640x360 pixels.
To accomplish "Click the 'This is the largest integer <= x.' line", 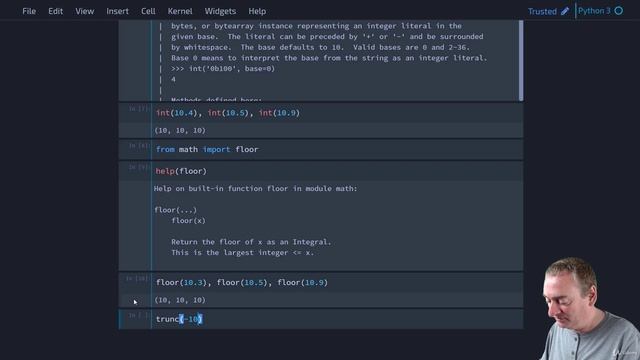I will point(242,253).
